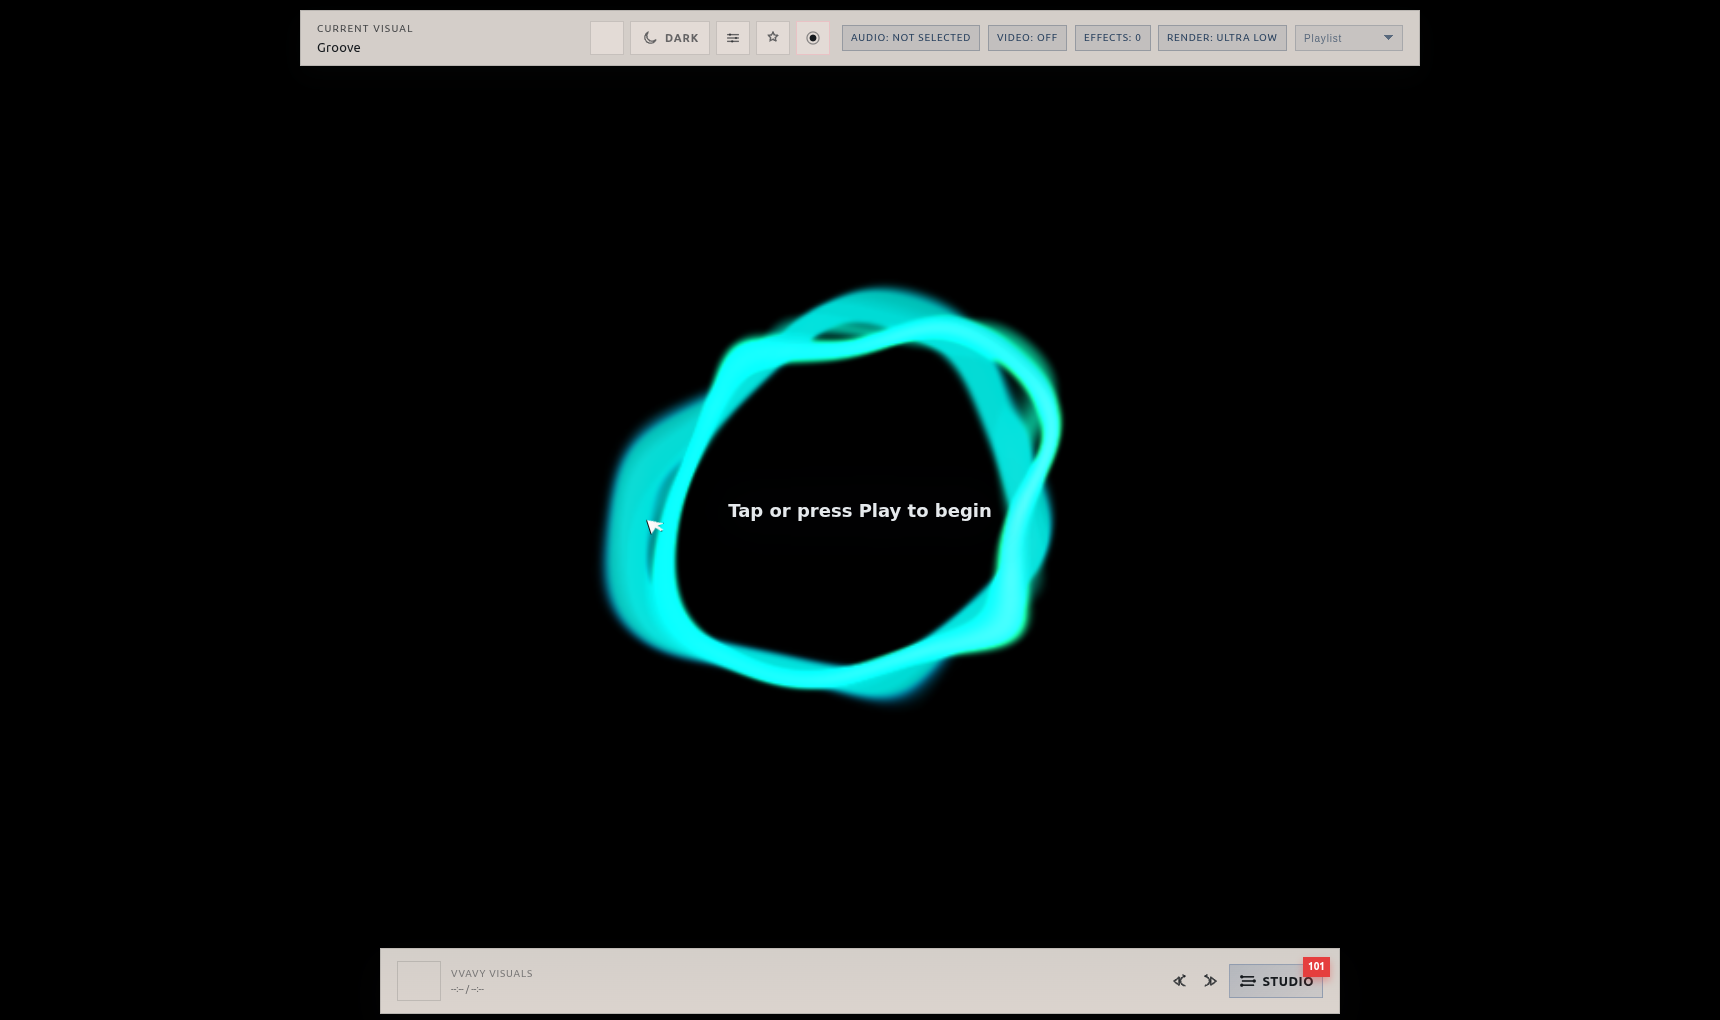Open the visual settings sliders icon
The width and height of the screenshot is (1720, 1020).
coord(733,37)
